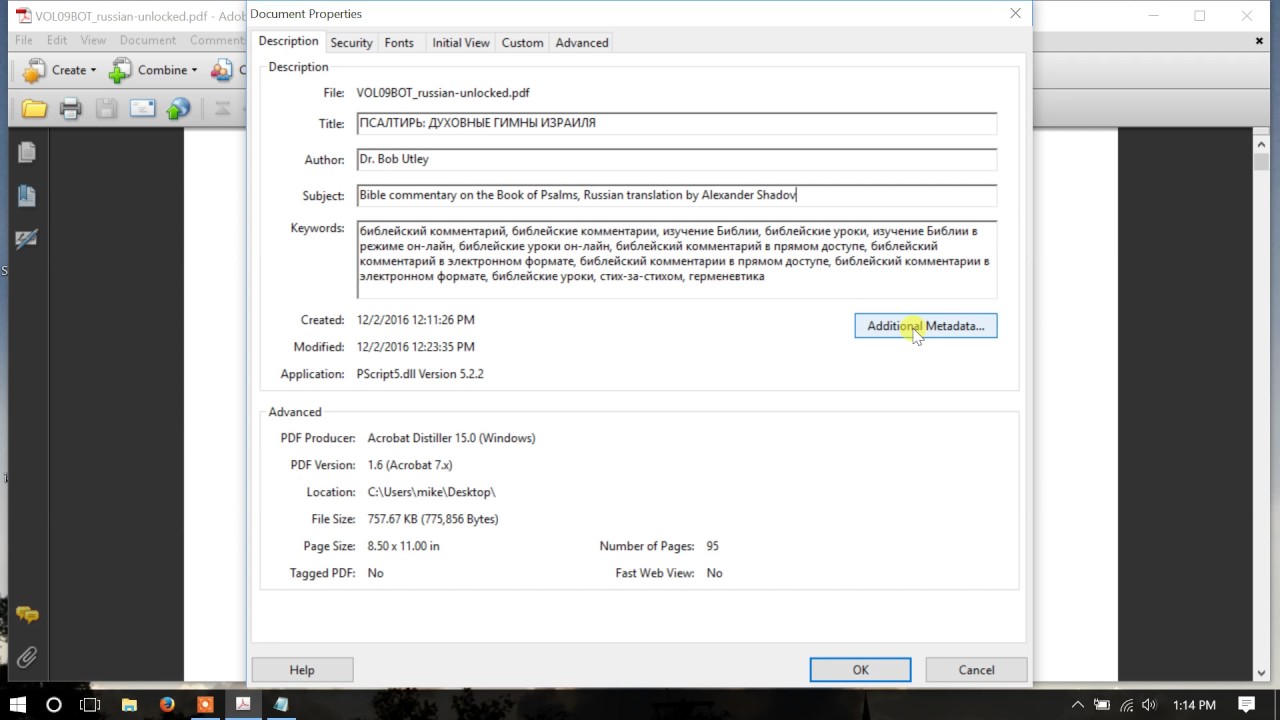Show hidden tray icons chevron
The width and height of the screenshot is (1280, 720).
pyautogui.click(x=1078, y=705)
